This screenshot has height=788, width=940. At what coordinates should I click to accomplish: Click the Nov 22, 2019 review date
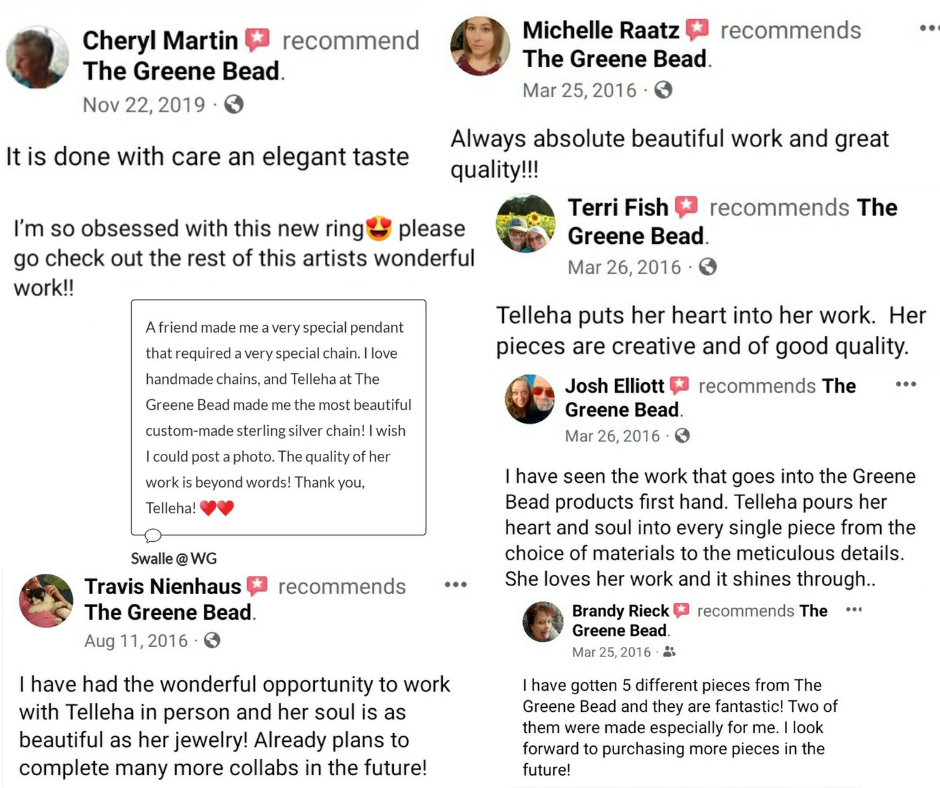144,105
